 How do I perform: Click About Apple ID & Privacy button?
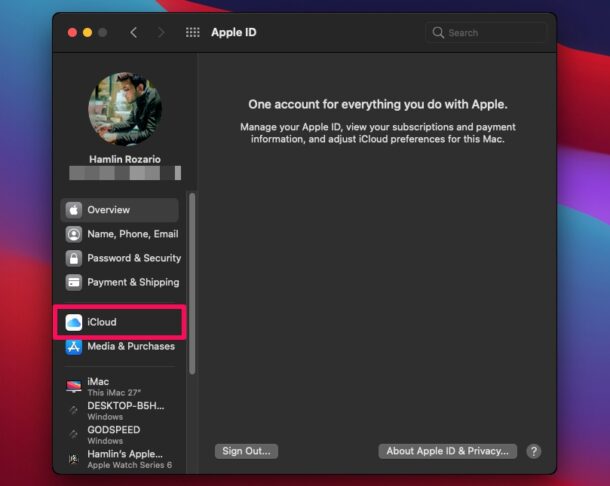point(447,451)
